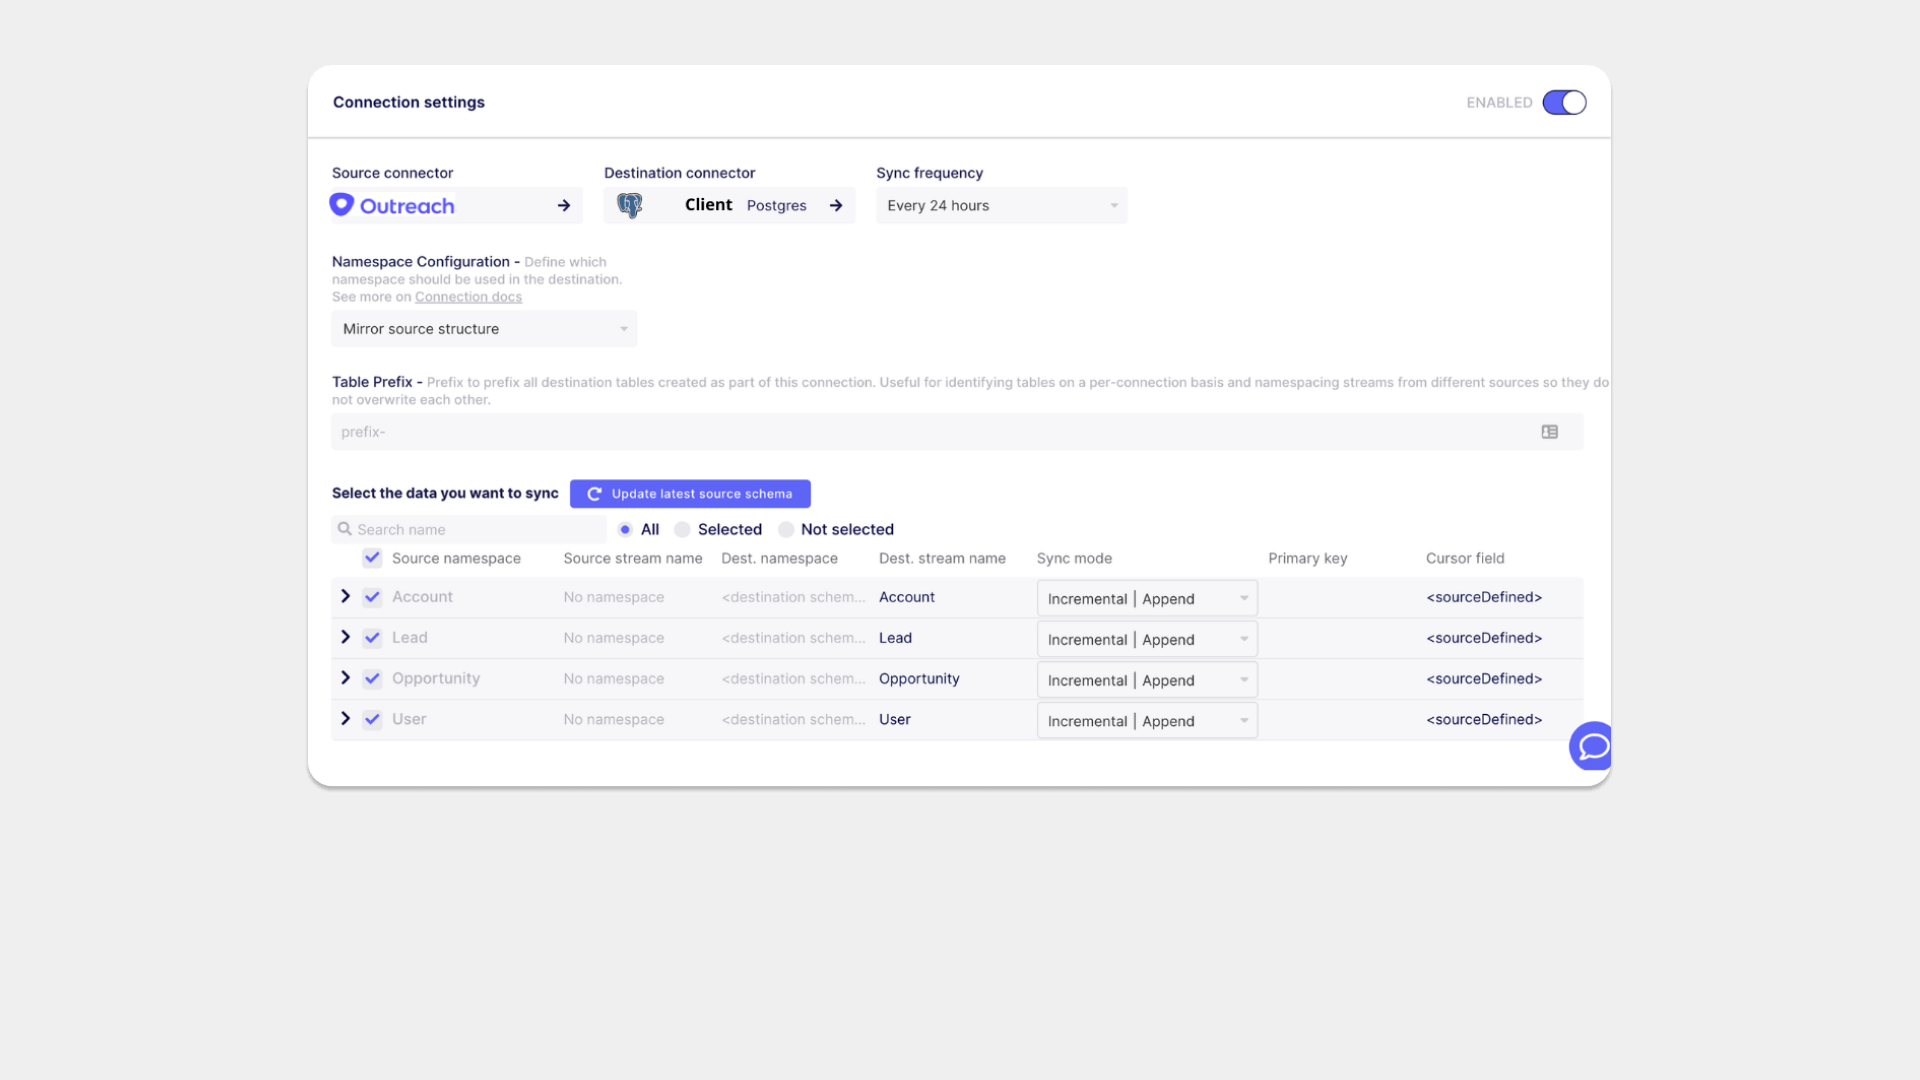Click the Lead destination stream name
The width and height of the screenshot is (1920, 1080).
click(895, 638)
